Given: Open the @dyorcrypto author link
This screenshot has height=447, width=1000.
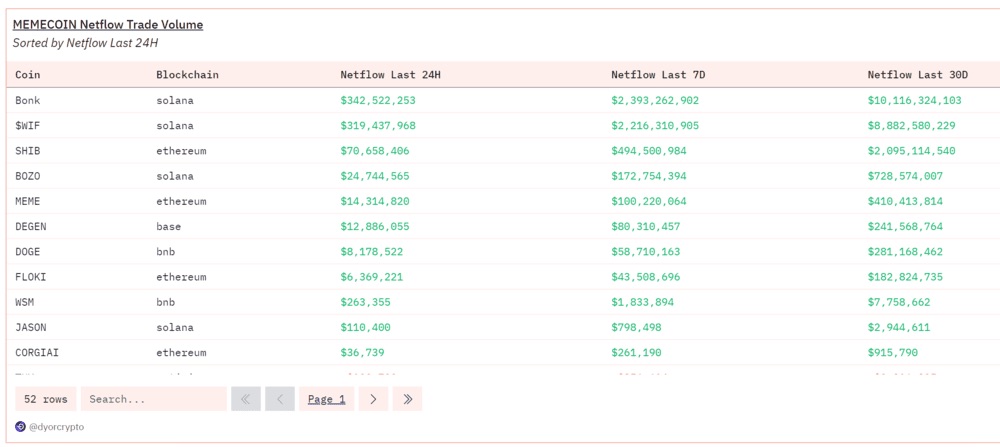Looking at the screenshot, I should pos(57,427).
